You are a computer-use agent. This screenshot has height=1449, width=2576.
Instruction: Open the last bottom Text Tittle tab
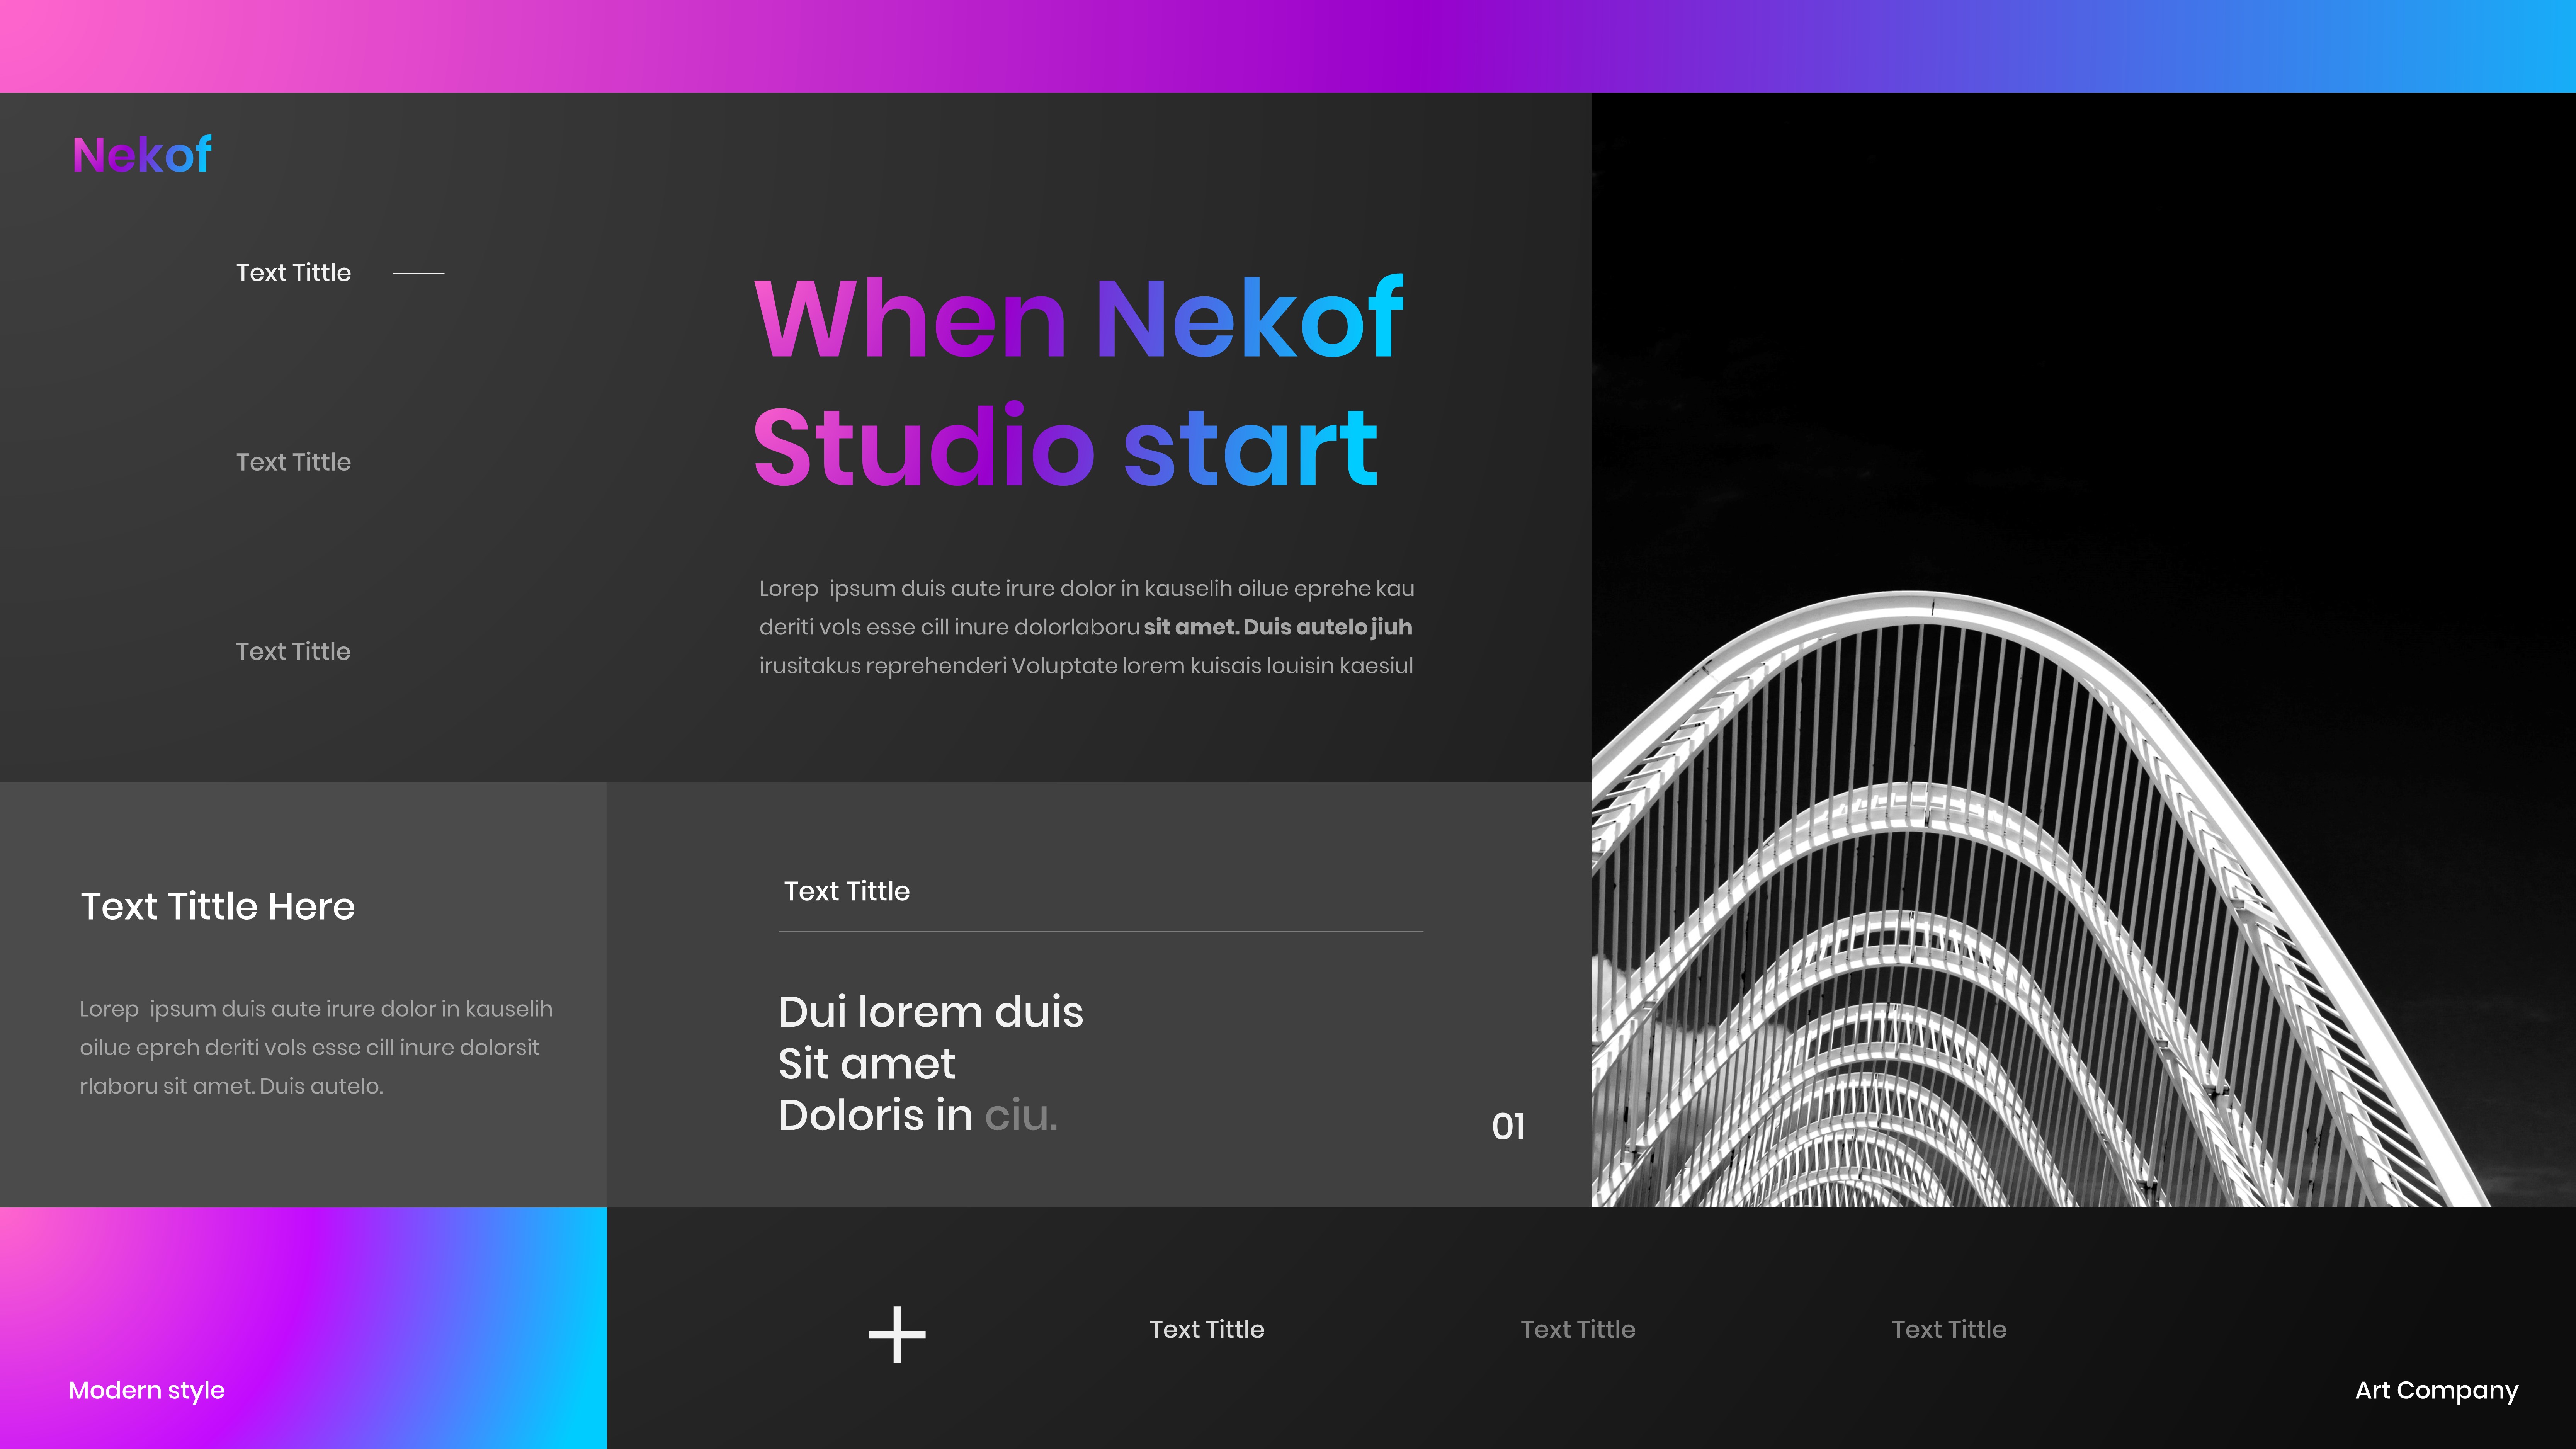[x=1948, y=1329]
